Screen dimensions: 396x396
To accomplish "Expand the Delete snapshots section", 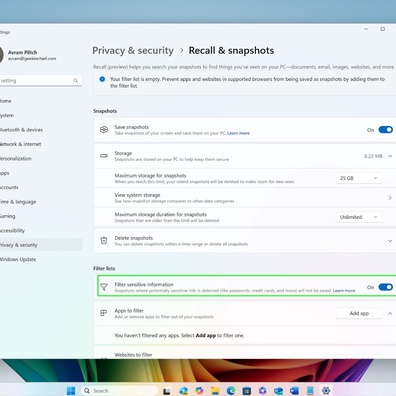I will coord(390,241).
